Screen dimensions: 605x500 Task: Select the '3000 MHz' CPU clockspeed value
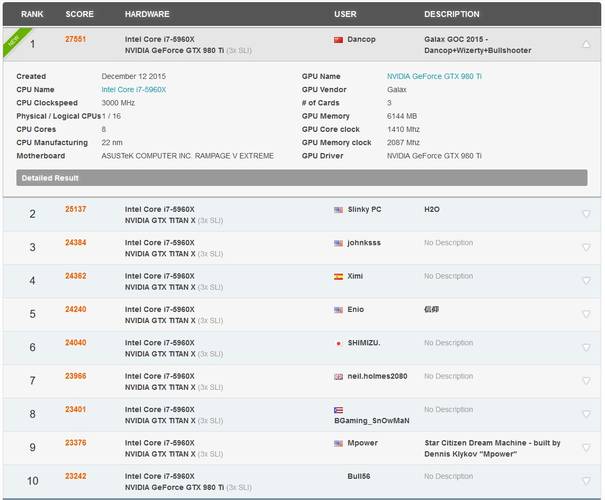[118, 103]
